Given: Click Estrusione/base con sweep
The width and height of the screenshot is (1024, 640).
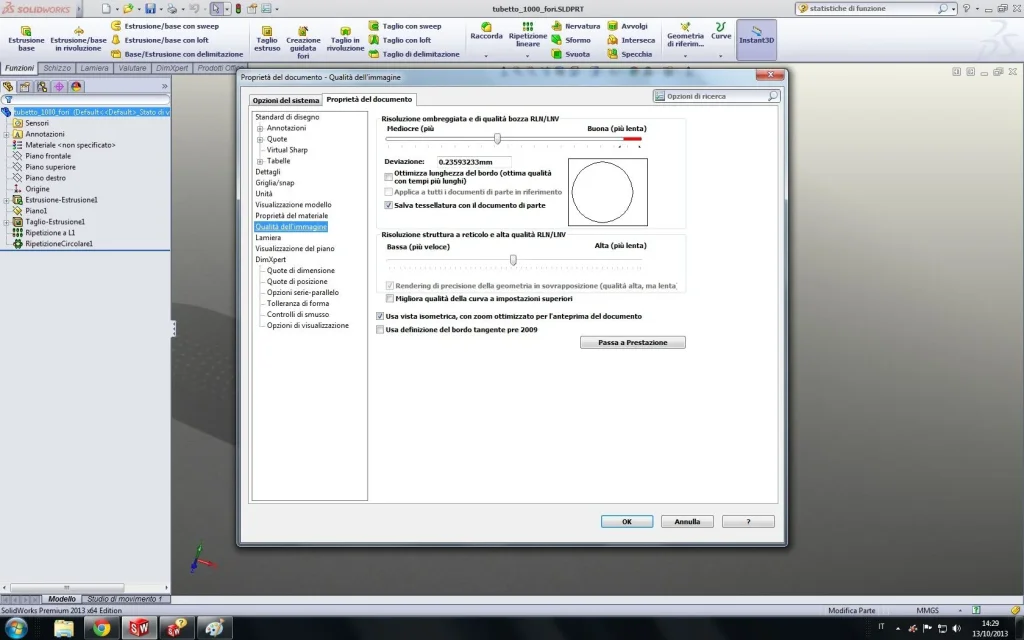Looking at the screenshot, I should 165,26.
